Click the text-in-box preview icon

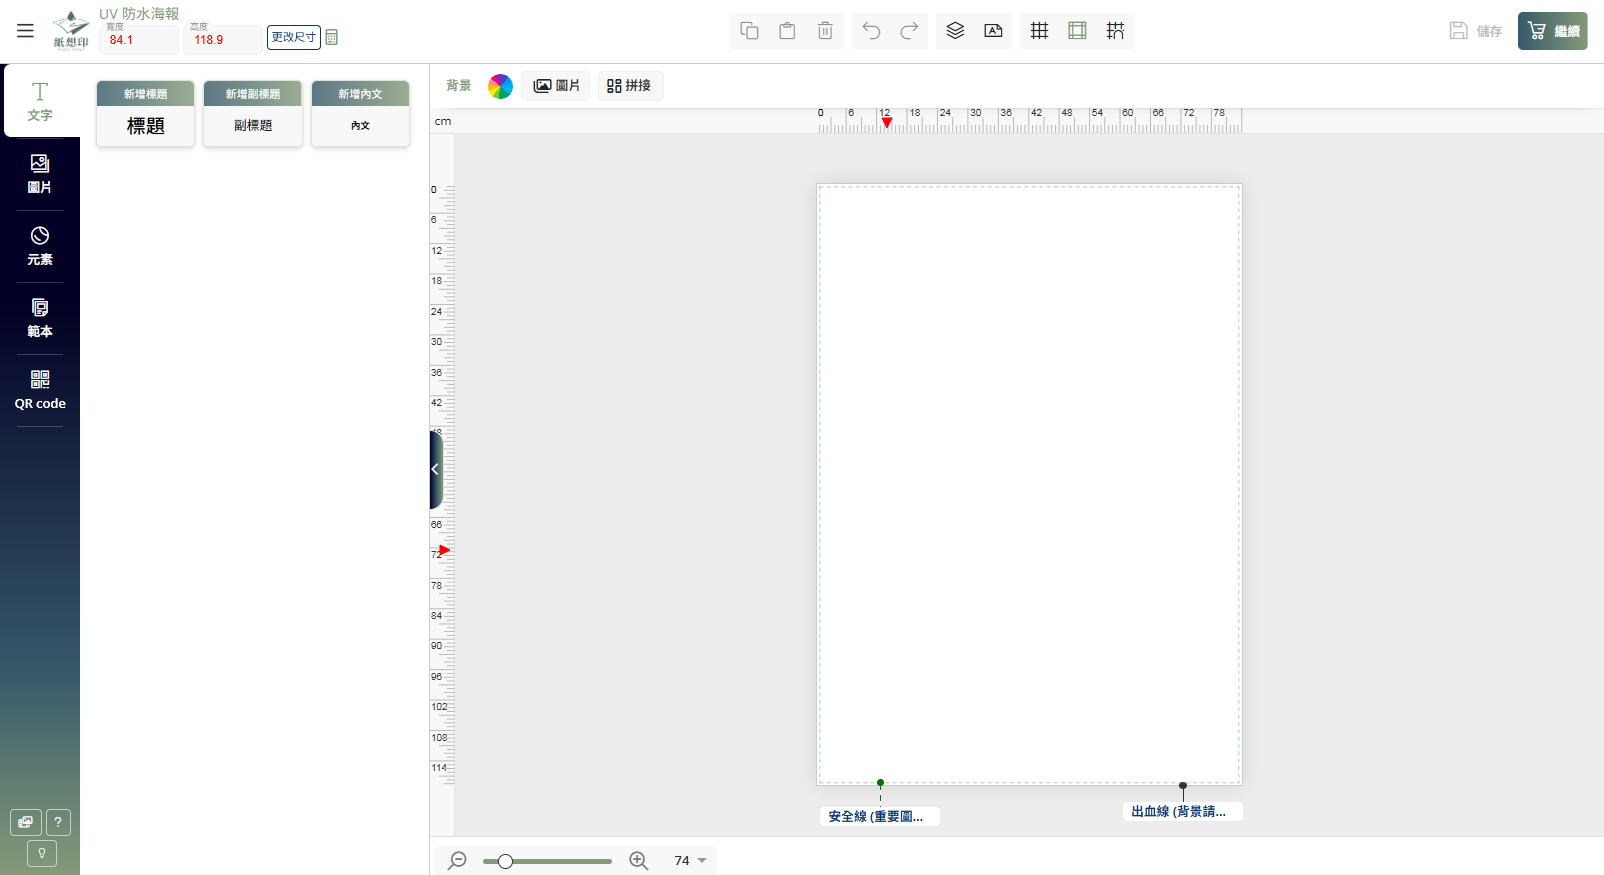(993, 31)
